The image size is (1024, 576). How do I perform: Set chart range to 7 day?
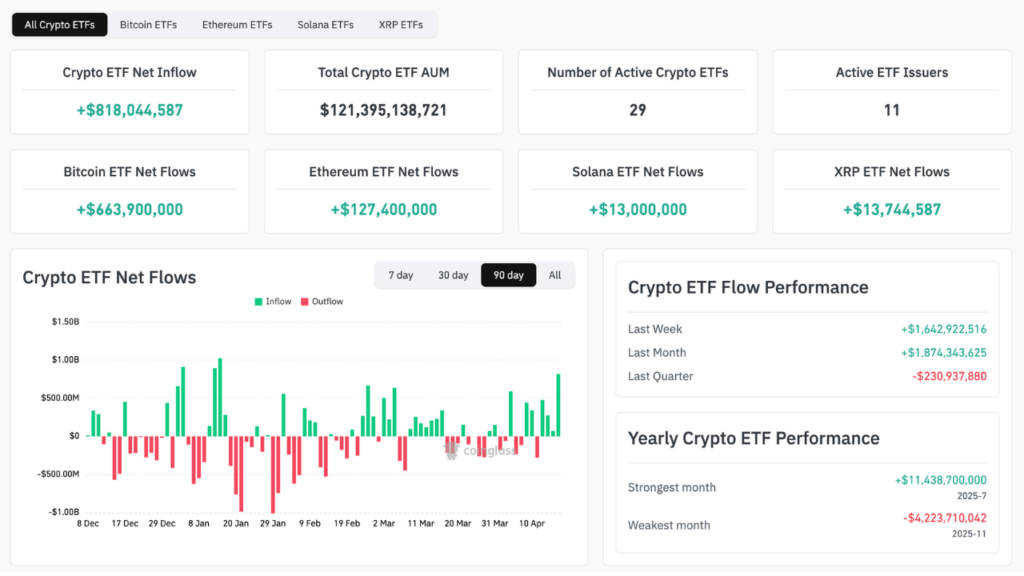400,275
